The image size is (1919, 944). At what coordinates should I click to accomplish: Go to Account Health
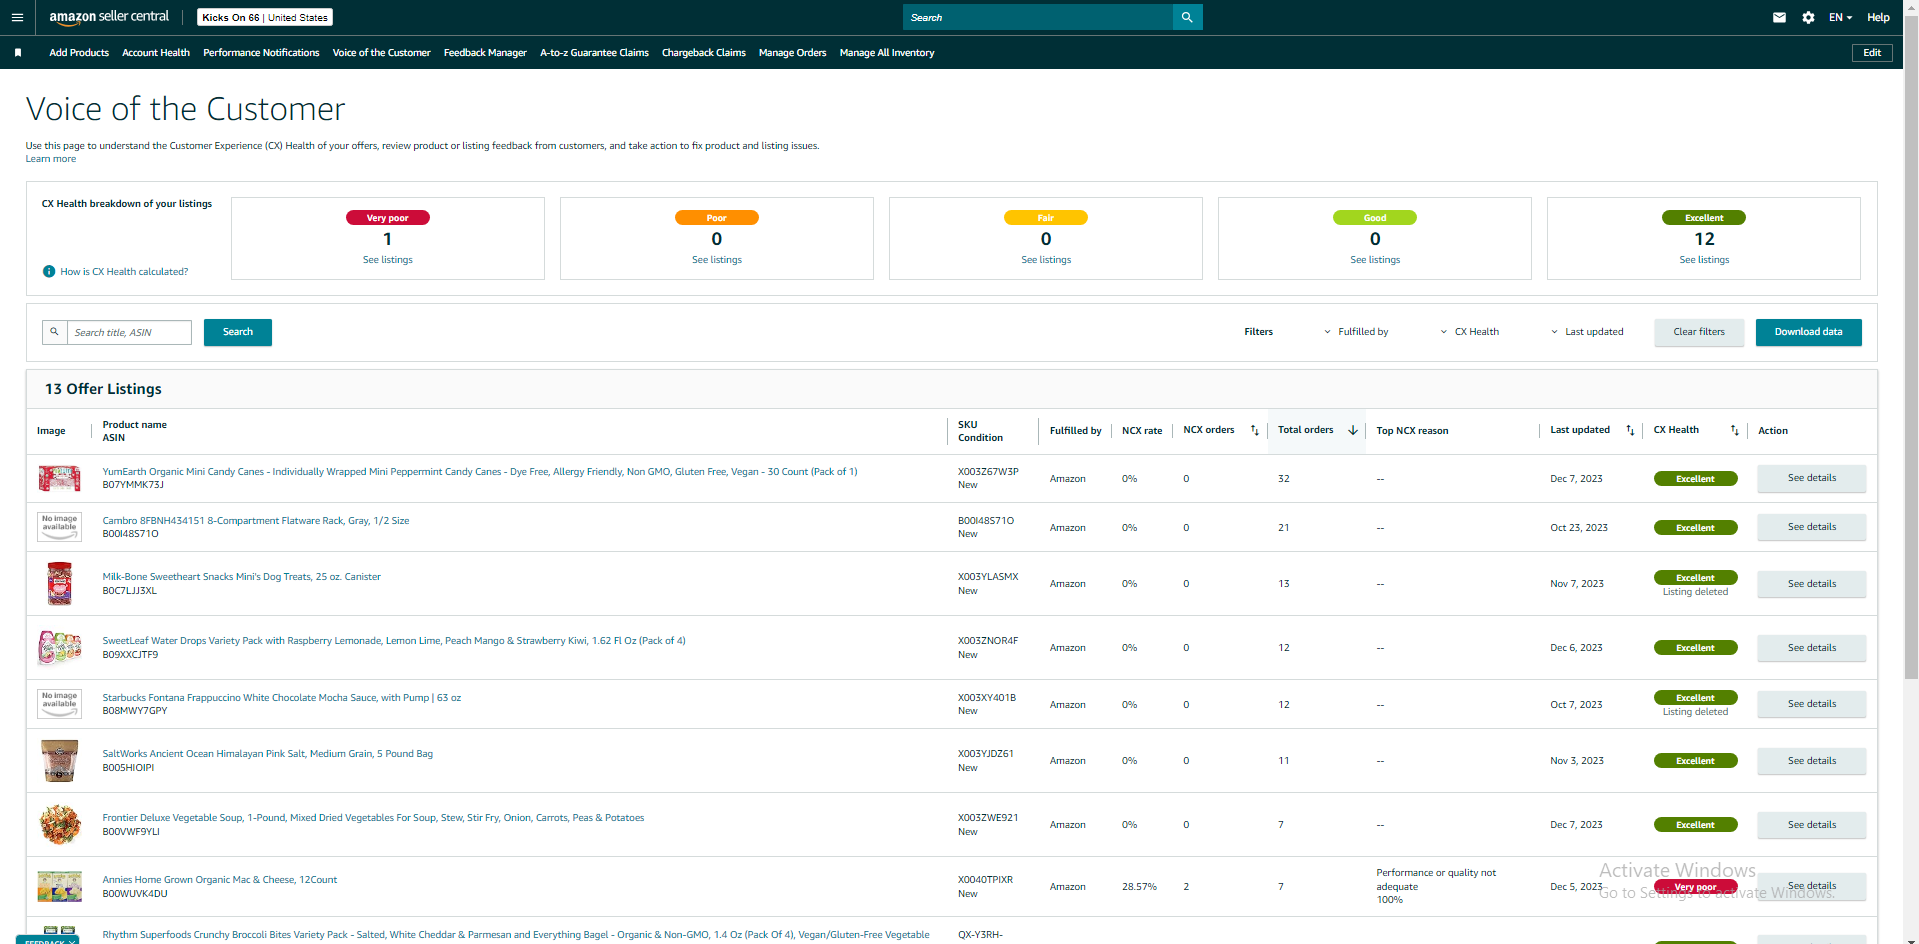[156, 53]
